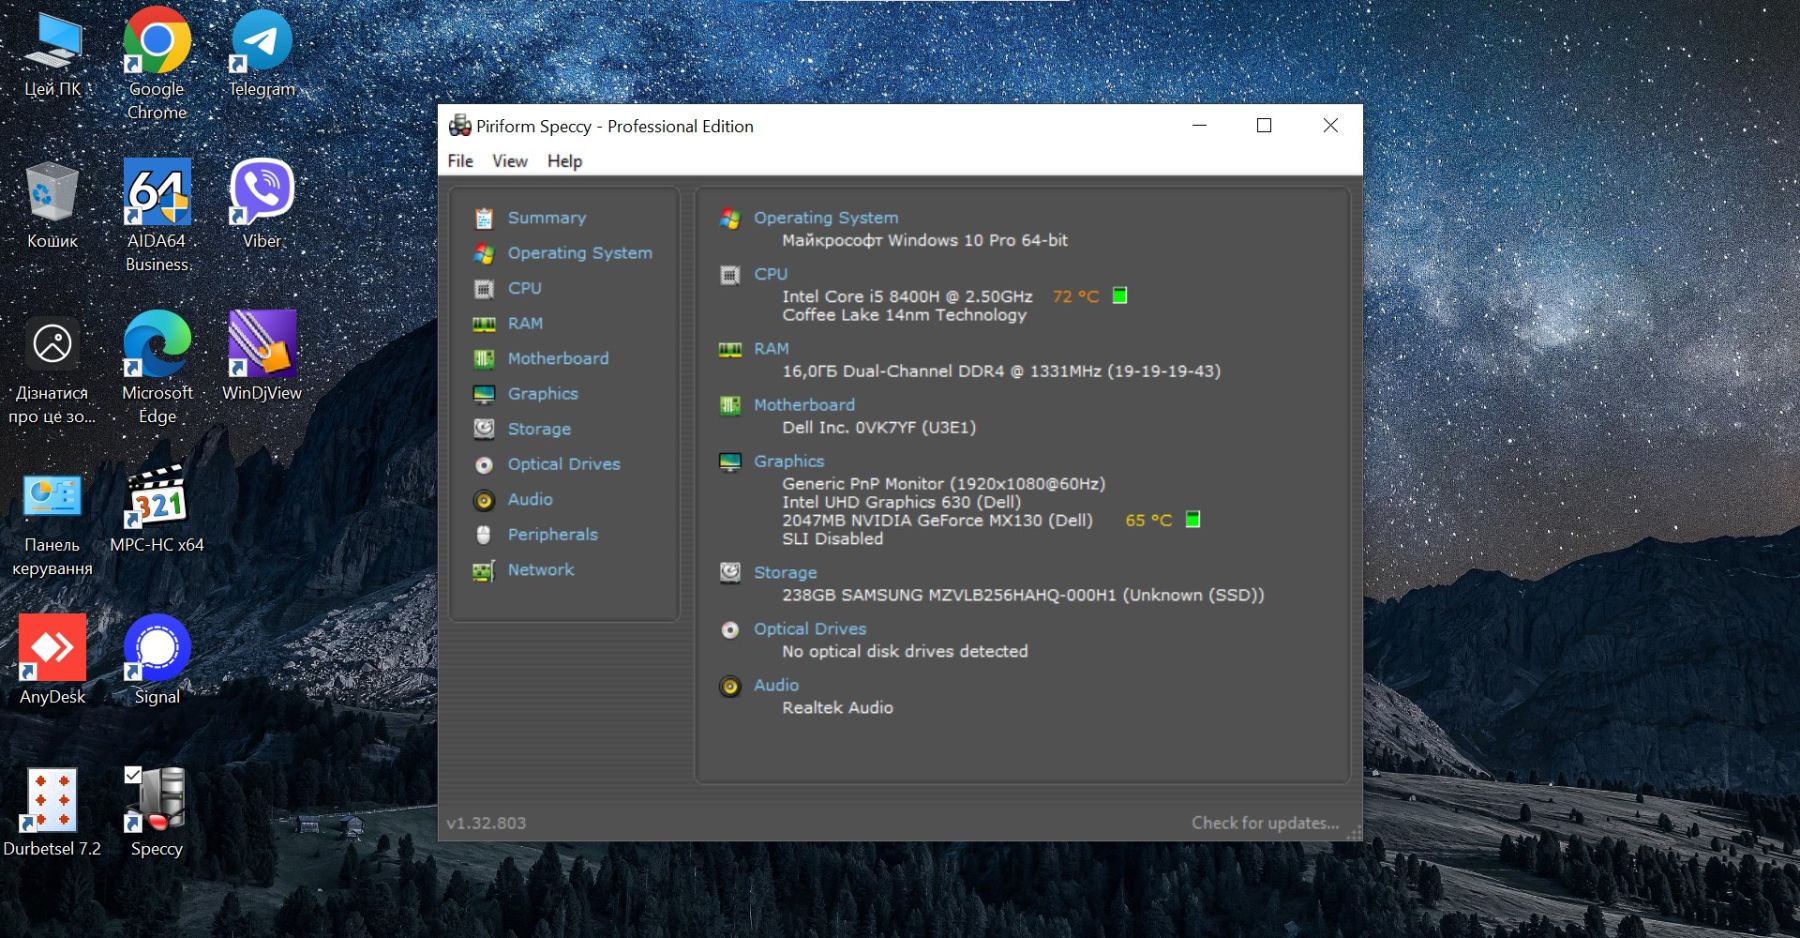Open RAM heading link in summary
Screen dimensions: 1800x938
tap(771, 349)
